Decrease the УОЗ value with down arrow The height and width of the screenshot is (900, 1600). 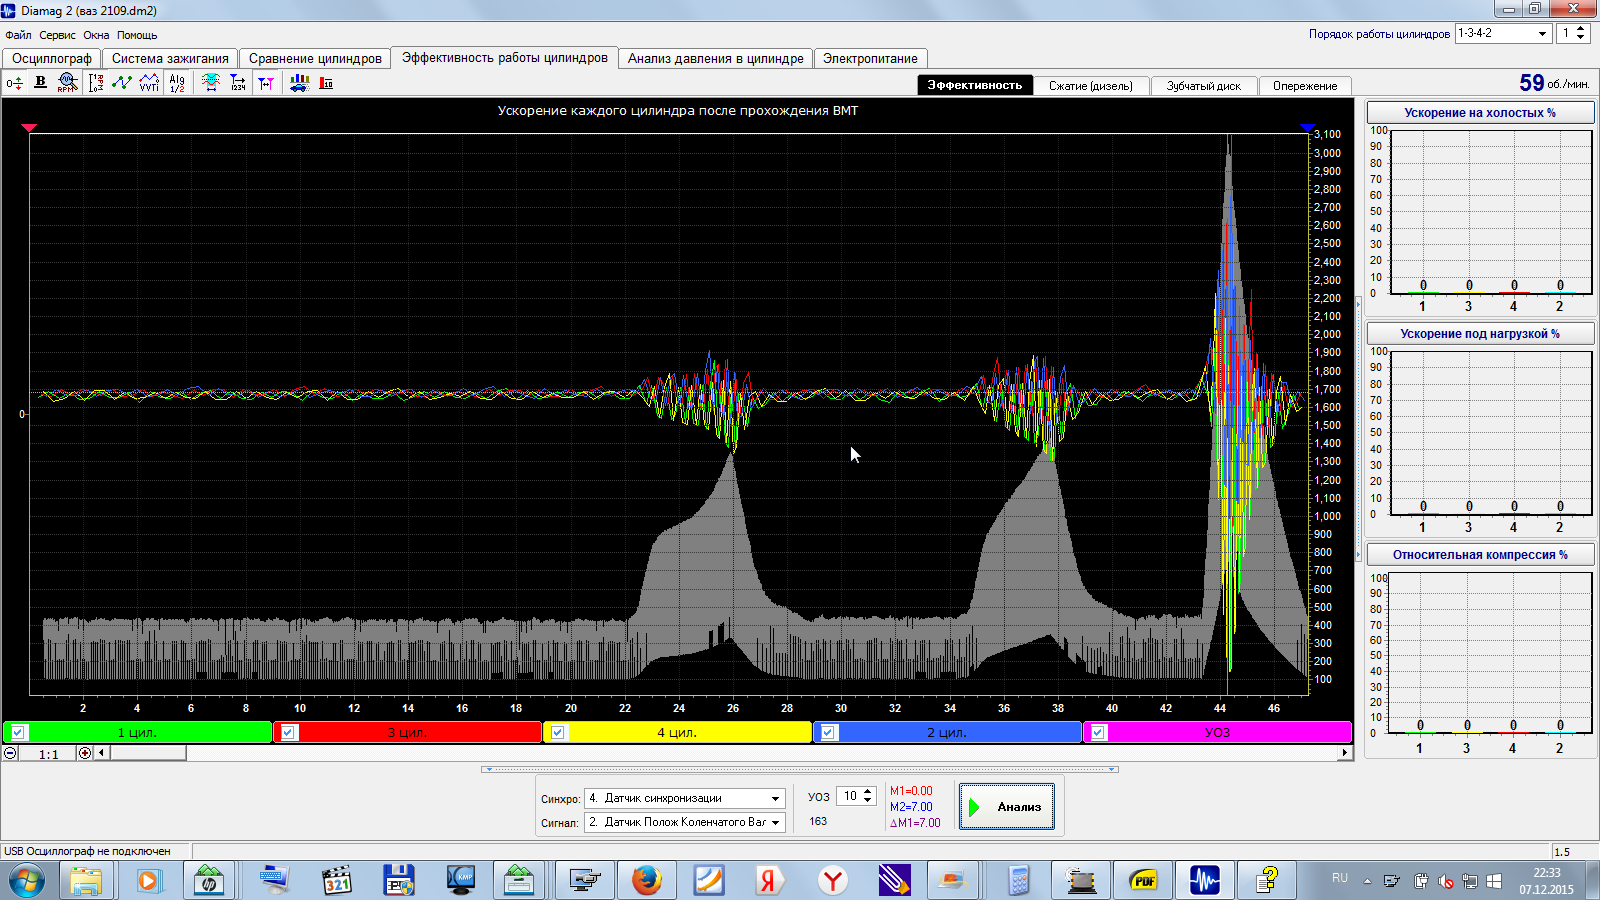pyautogui.click(x=868, y=801)
